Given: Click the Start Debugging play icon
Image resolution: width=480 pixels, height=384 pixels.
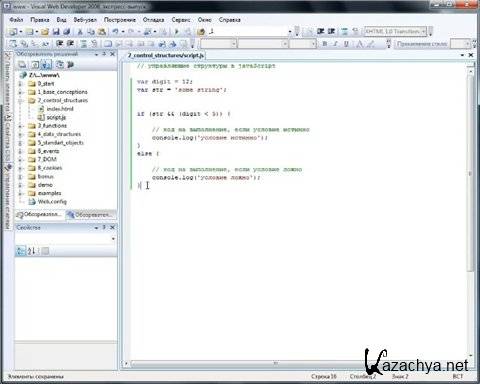Looking at the screenshot, I should click(177, 32).
